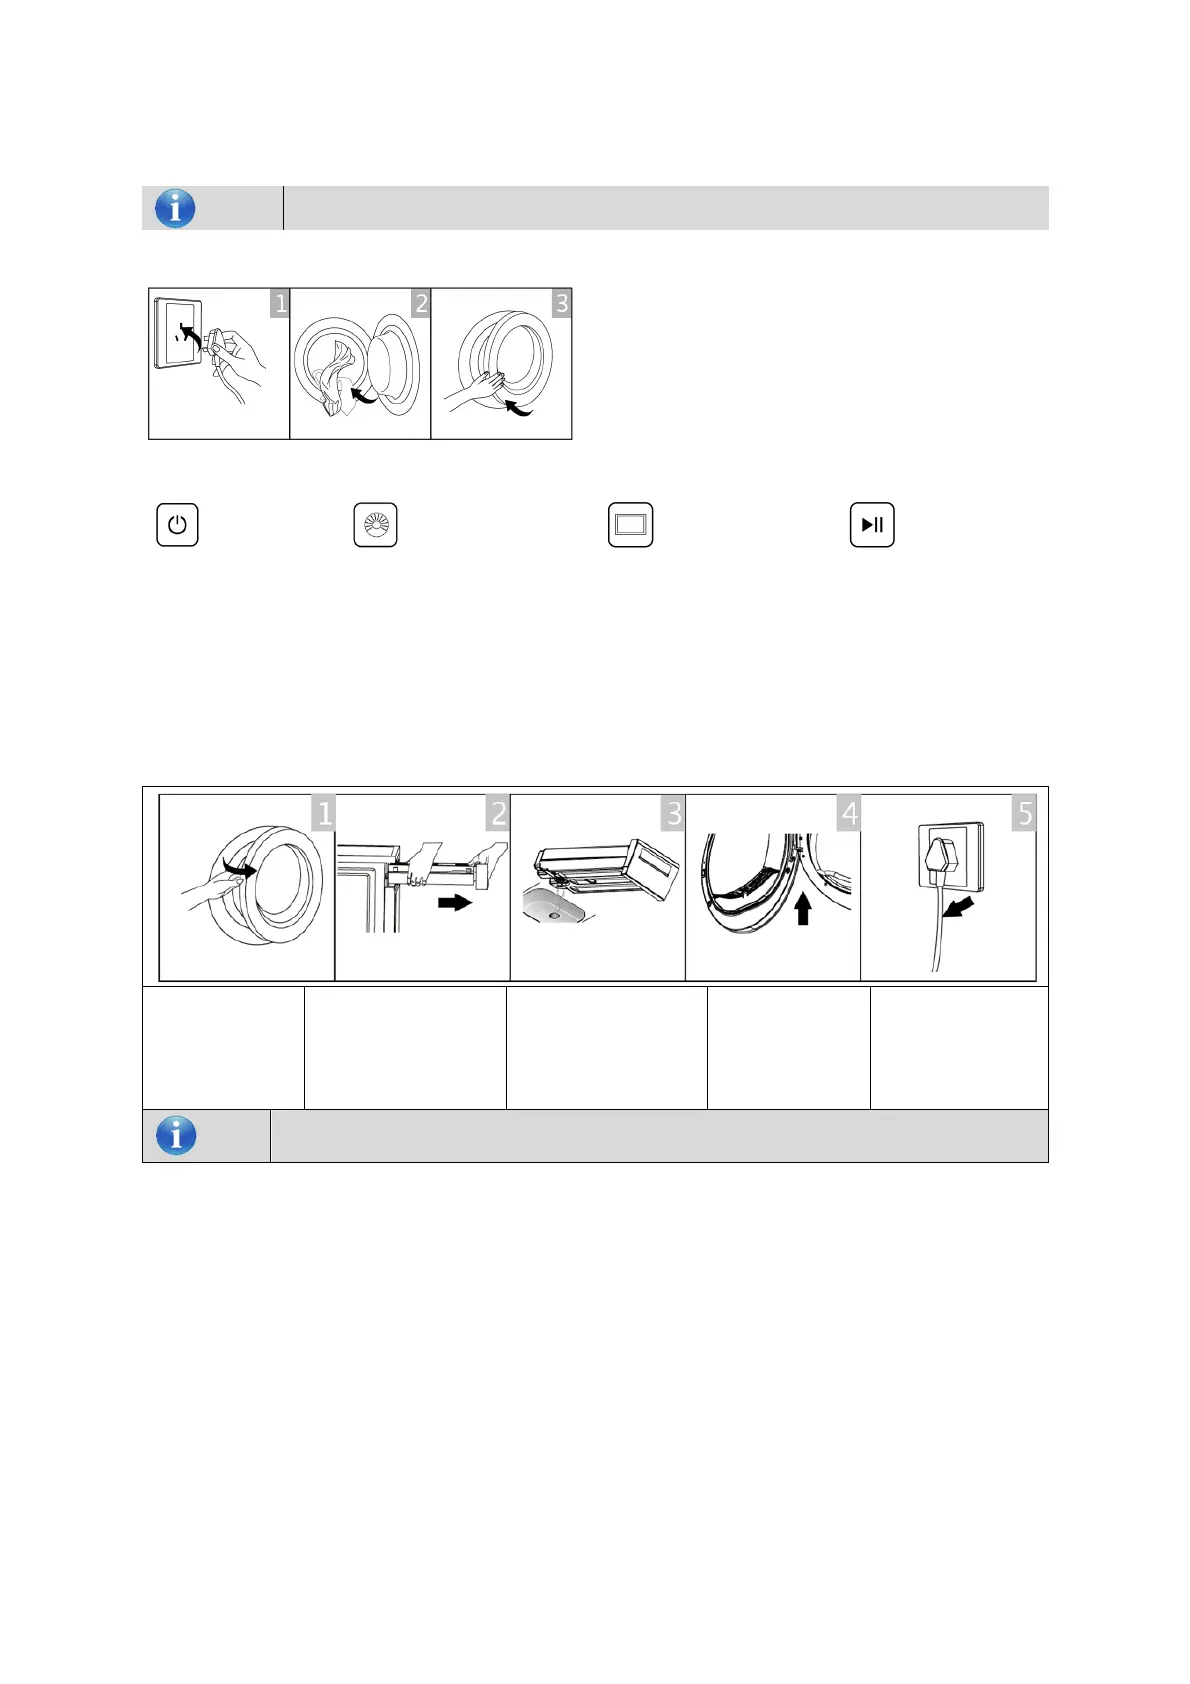The width and height of the screenshot is (1190, 1684).
Task: Click the start/pause button icon
Action: tap(872, 525)
